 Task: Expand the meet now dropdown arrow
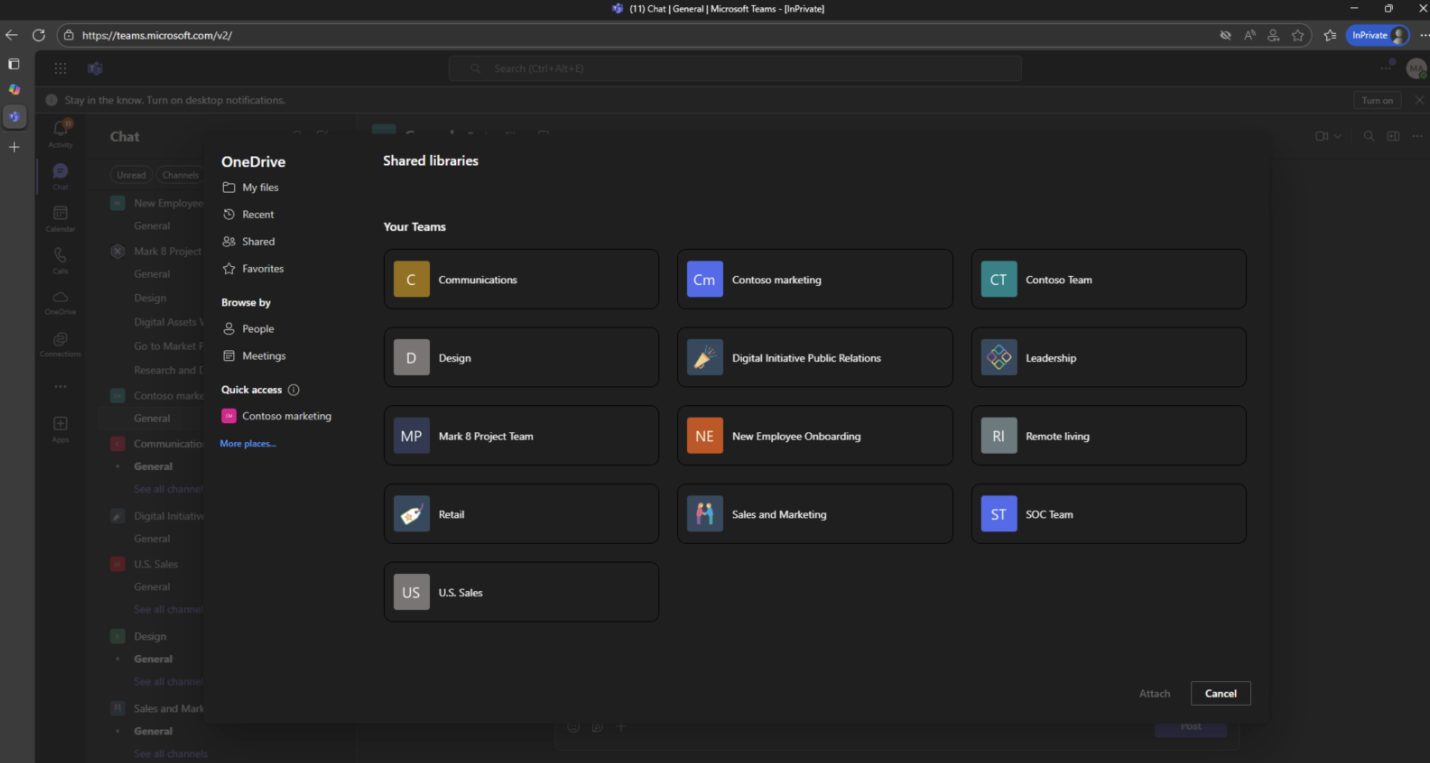(x=1337, y=136)
